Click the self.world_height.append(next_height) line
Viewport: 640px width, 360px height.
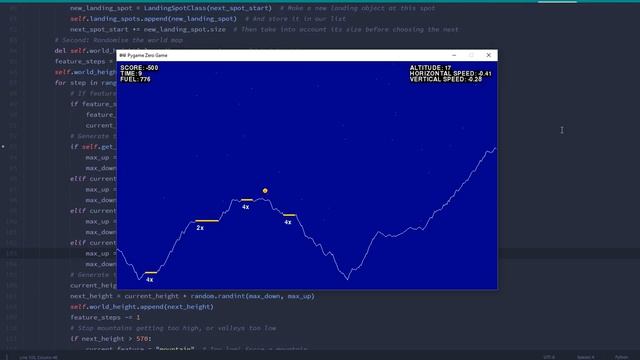(142, 307)
